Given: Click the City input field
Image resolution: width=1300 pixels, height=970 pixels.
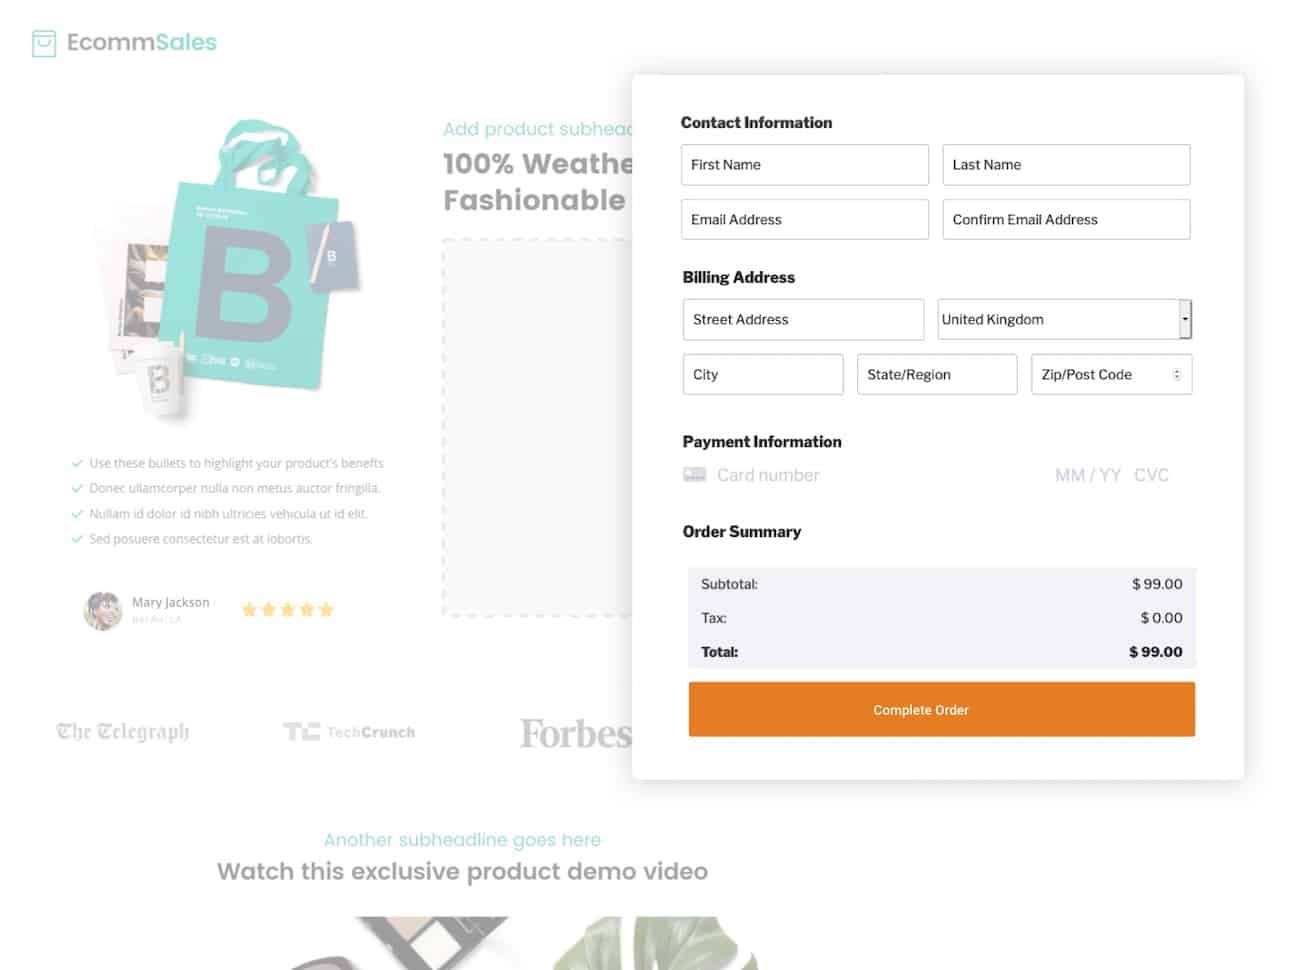Looking at the screenshot, I should pos(763,375).
